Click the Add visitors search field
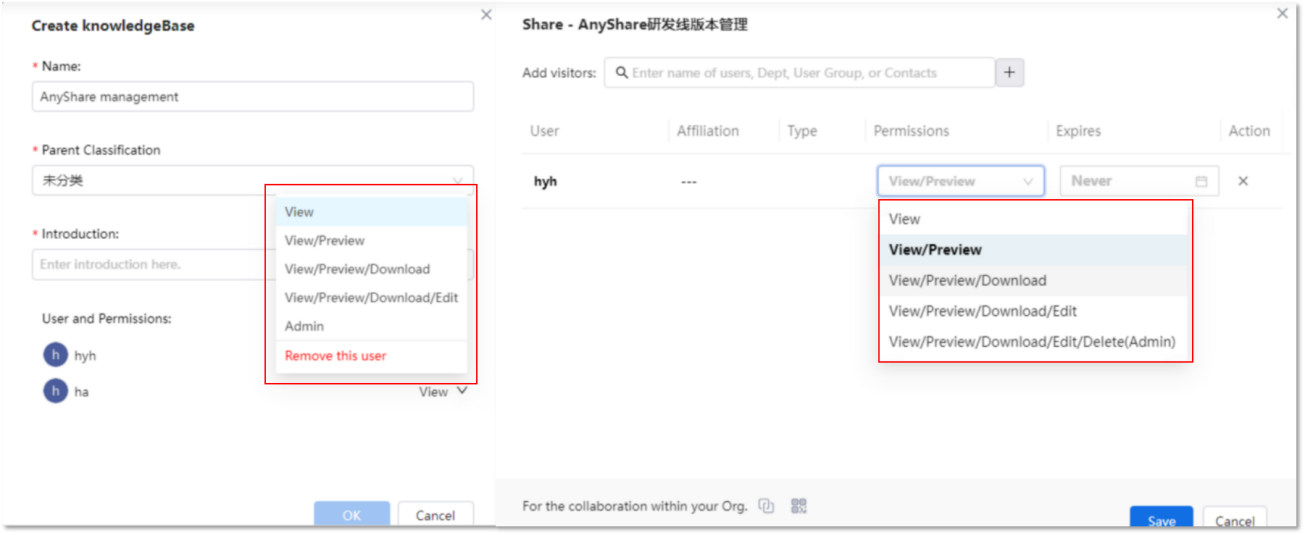 [800, 73]
